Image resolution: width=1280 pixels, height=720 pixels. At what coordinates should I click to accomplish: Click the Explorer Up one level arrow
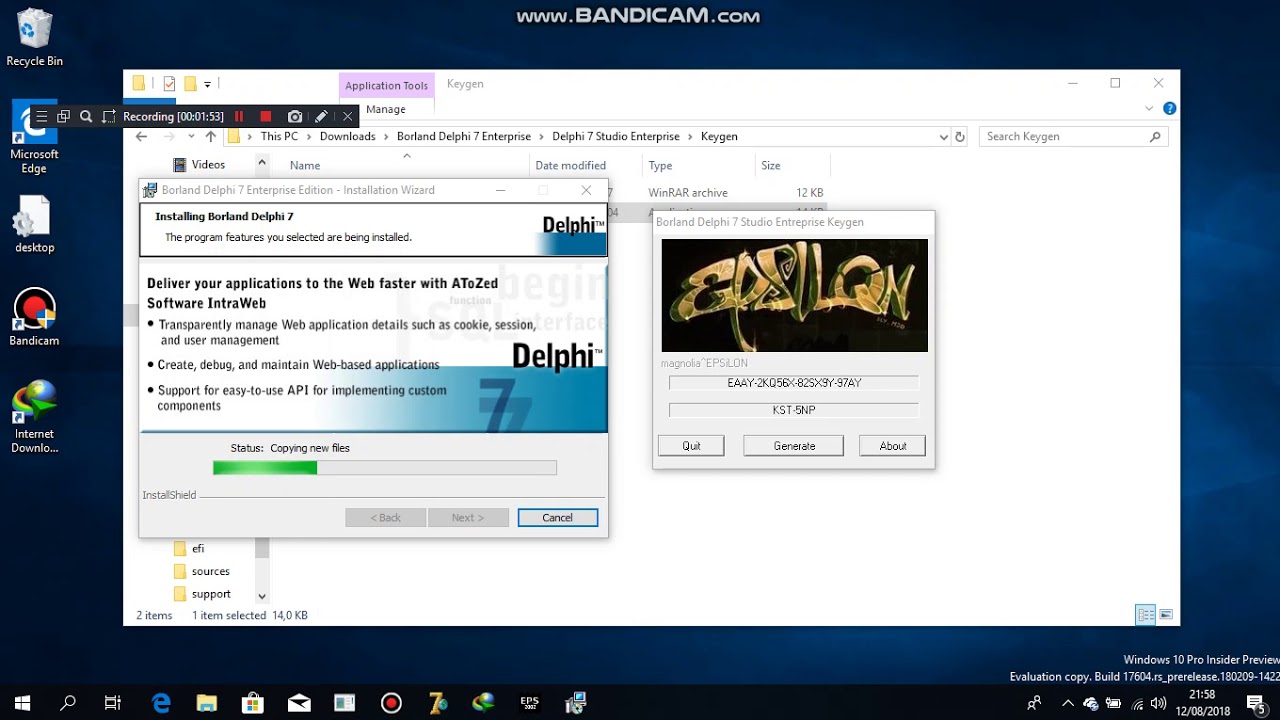click(210, 136)
